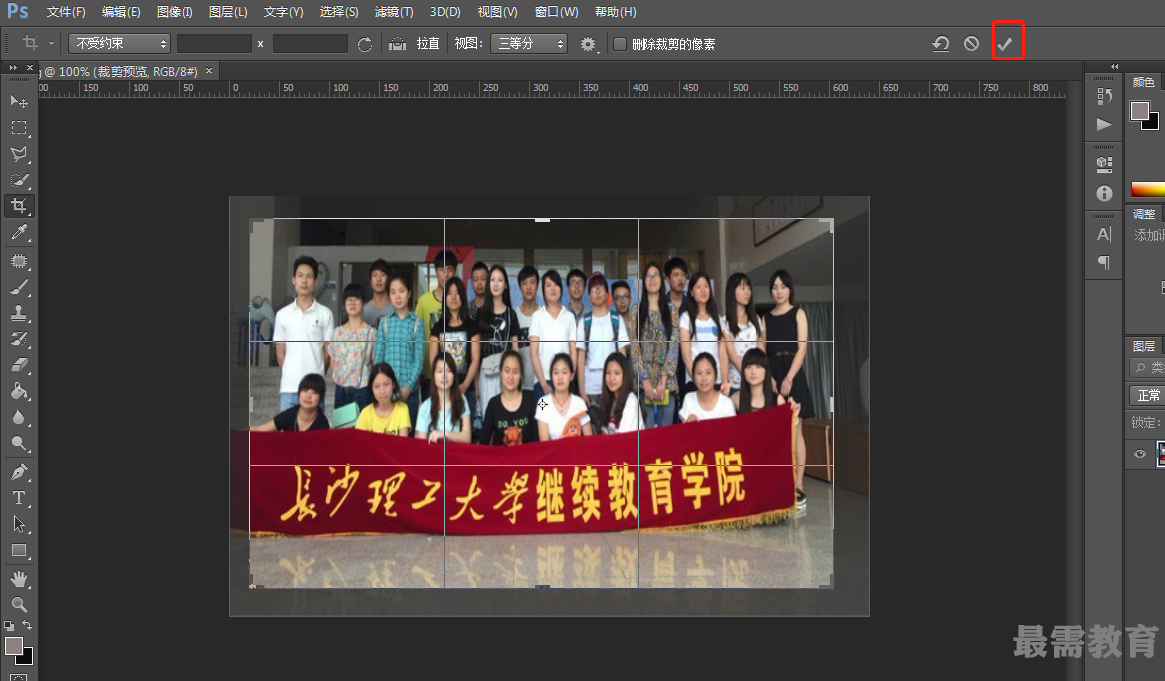Click the rotate crop box icon

(364, 45)
